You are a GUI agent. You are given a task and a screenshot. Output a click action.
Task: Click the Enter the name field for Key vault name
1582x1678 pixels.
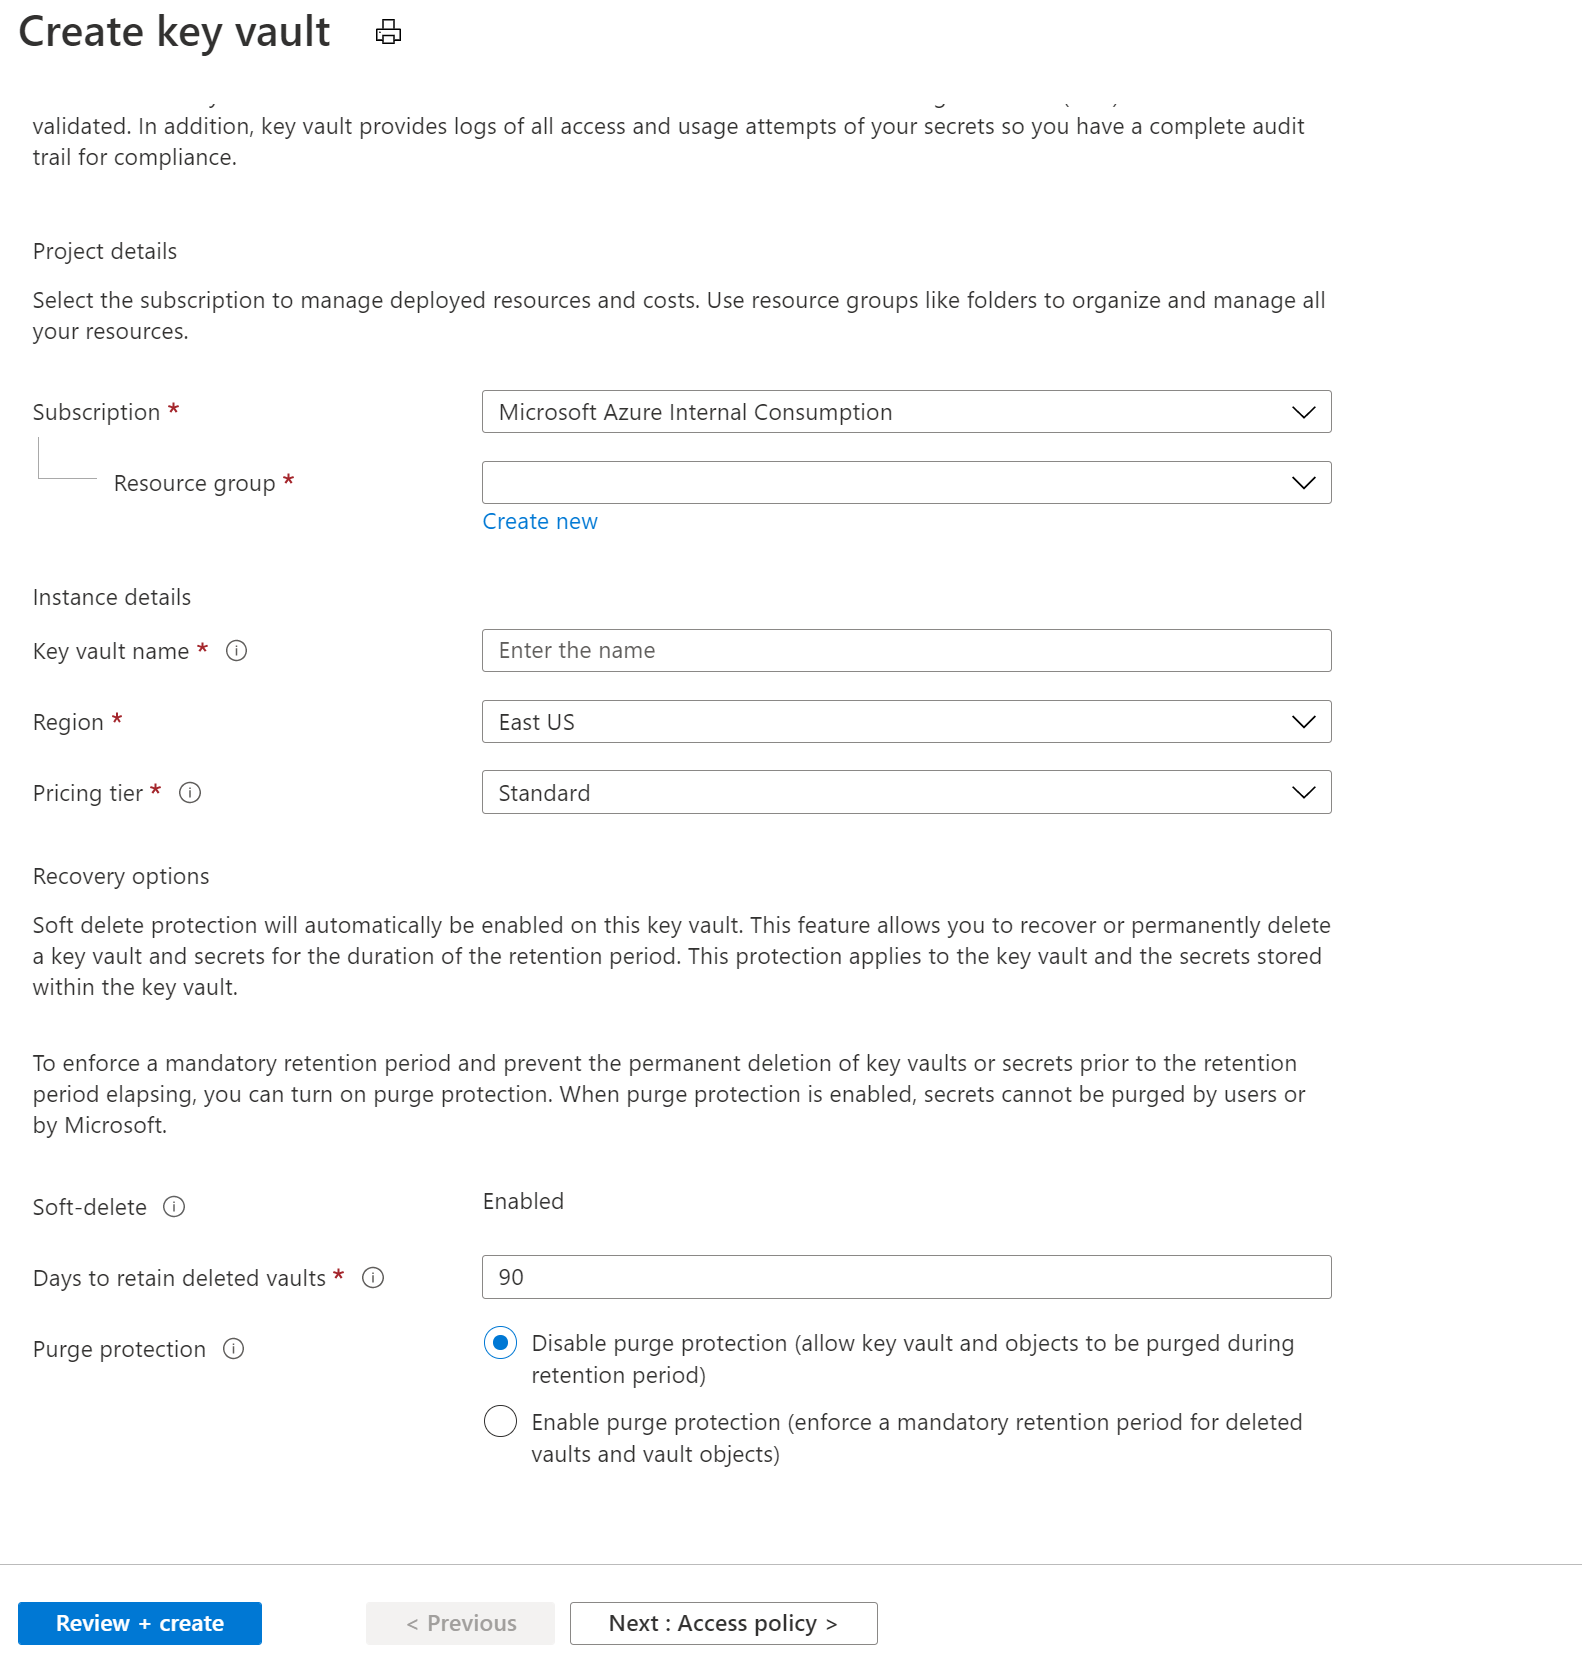pyautogui.click(x=906, y=650)
